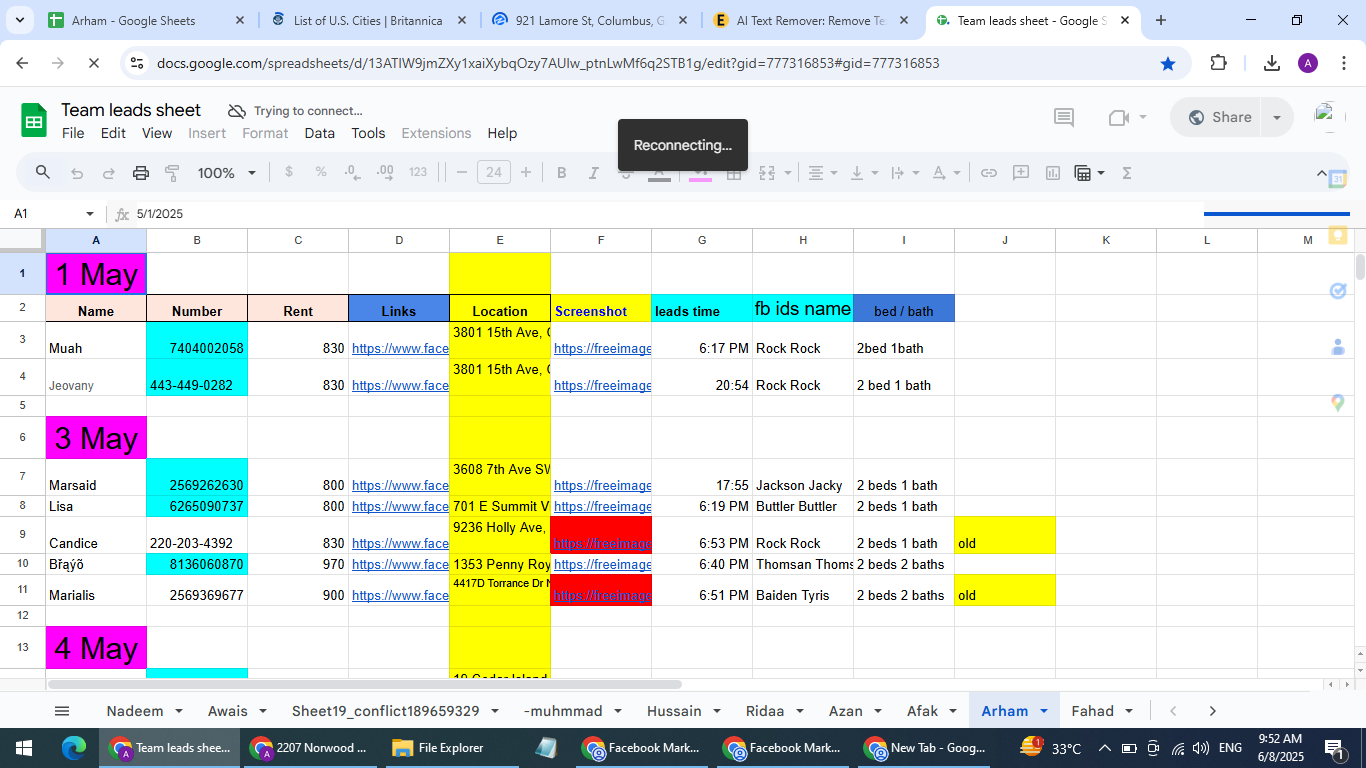The image size is (1366, 768).
Task: Decrease decimal places in the toolbar
Action: [x=352, y=172]
